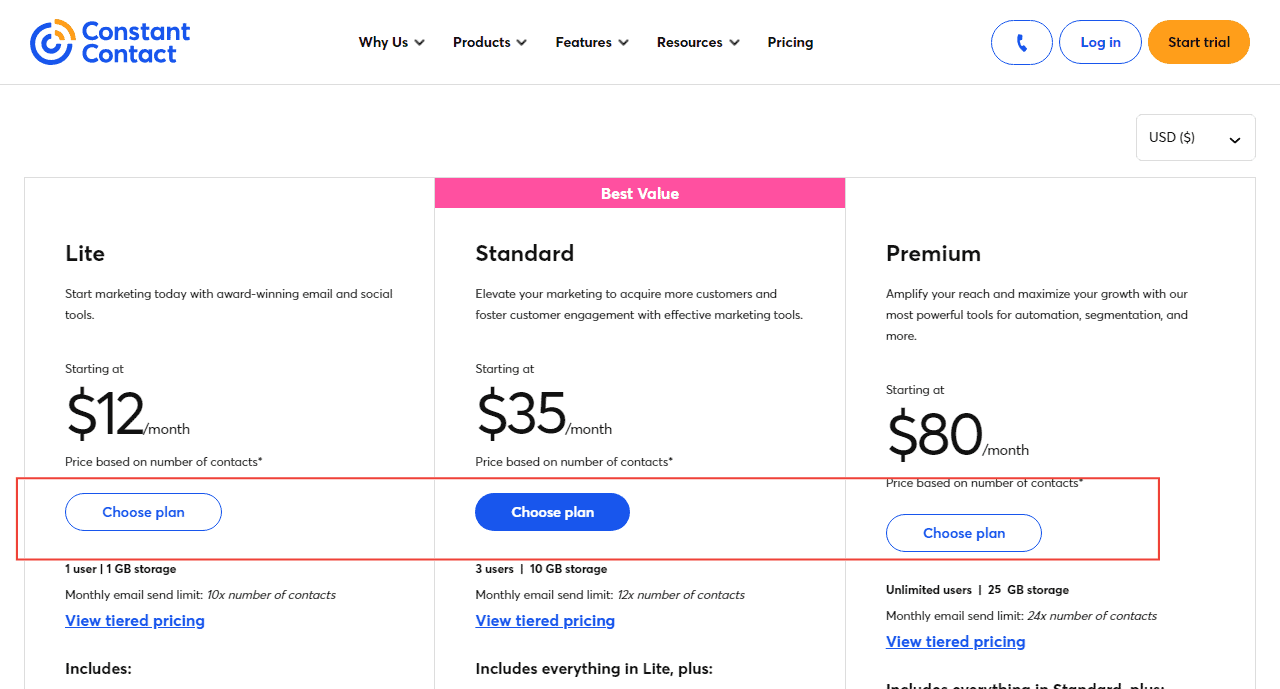Image resolution: width=1280 pixels, height=689 pixels.
Task: Click the Best Value banner
Action: (x=640, y=193)
